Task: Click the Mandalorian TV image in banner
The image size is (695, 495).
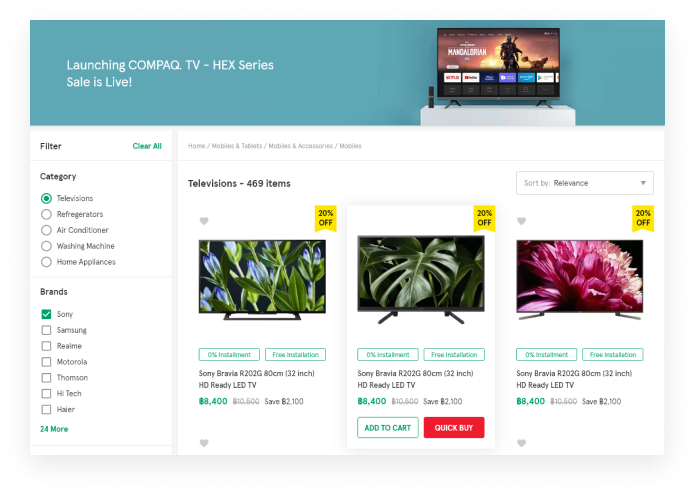Action: tap(498, 67)
